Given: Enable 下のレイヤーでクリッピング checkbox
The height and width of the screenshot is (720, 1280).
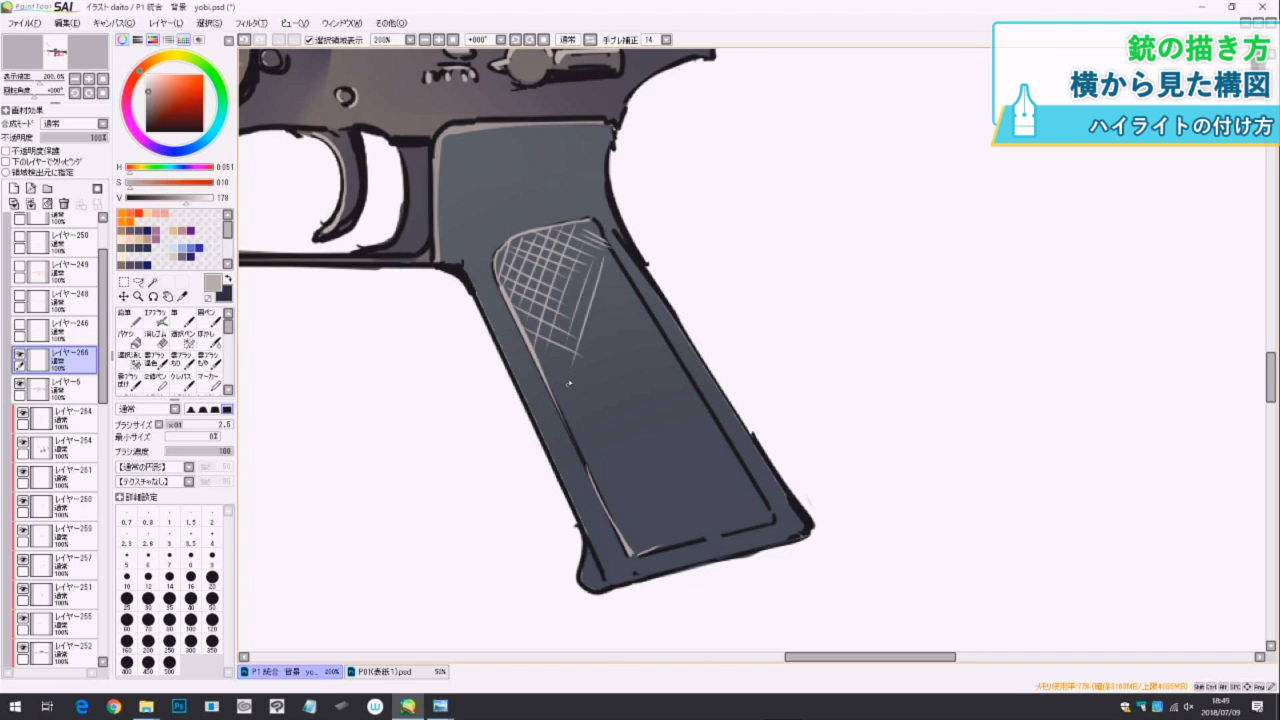Looking at the screenshot, I should click(x=6, y=161).
